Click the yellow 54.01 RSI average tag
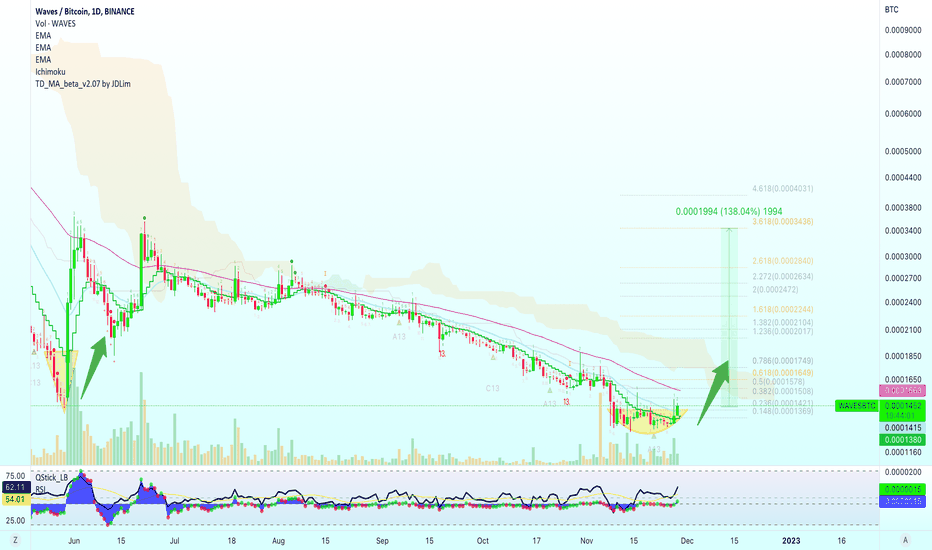This screenshot has width=932, height=550. point(15,499)
